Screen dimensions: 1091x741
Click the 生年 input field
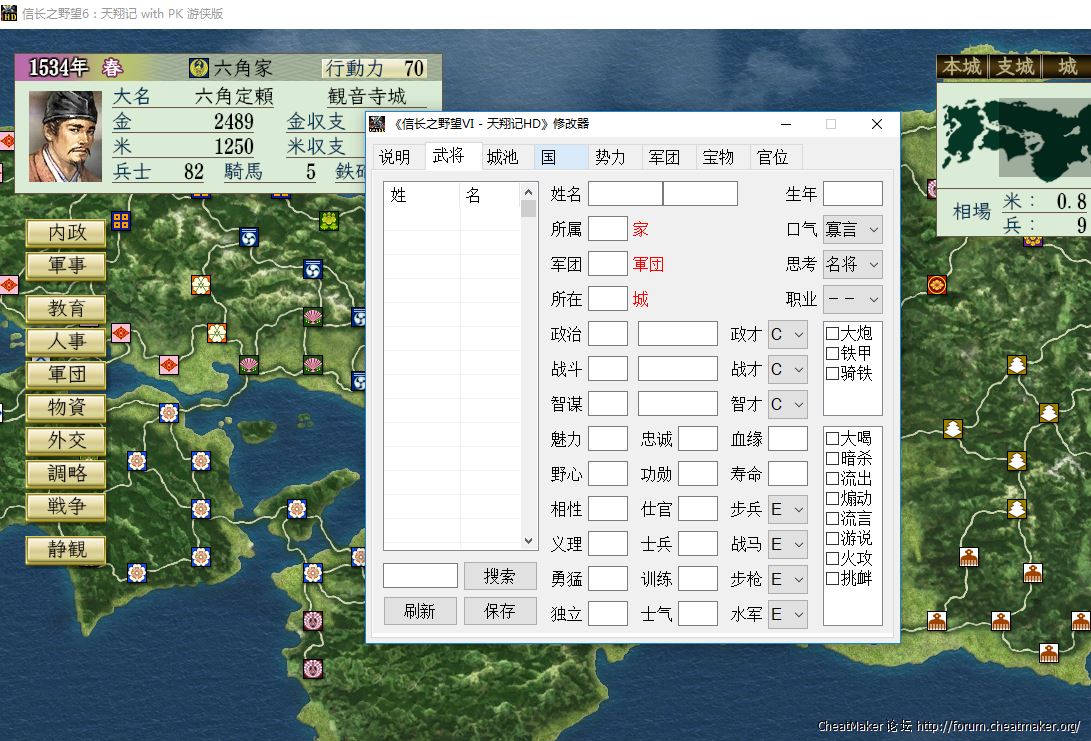[x=852, y=194]
